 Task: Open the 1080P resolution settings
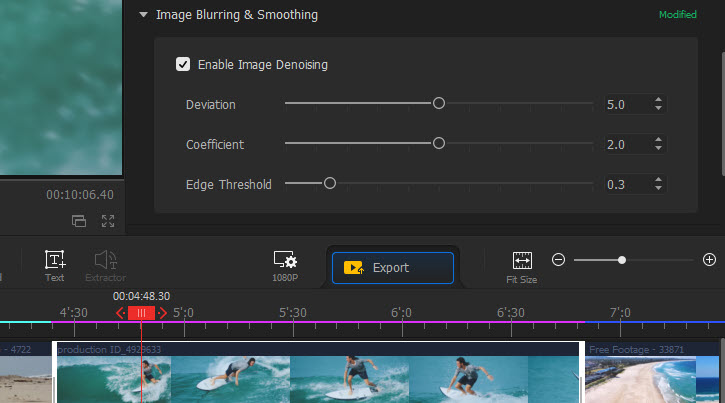click(285, 261)
